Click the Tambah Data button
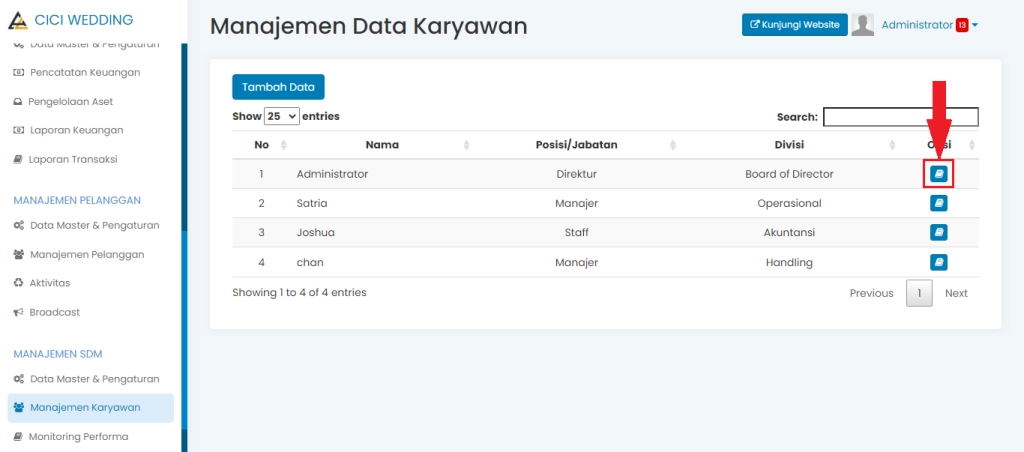 pyautogui.click(x=278, y=87)
